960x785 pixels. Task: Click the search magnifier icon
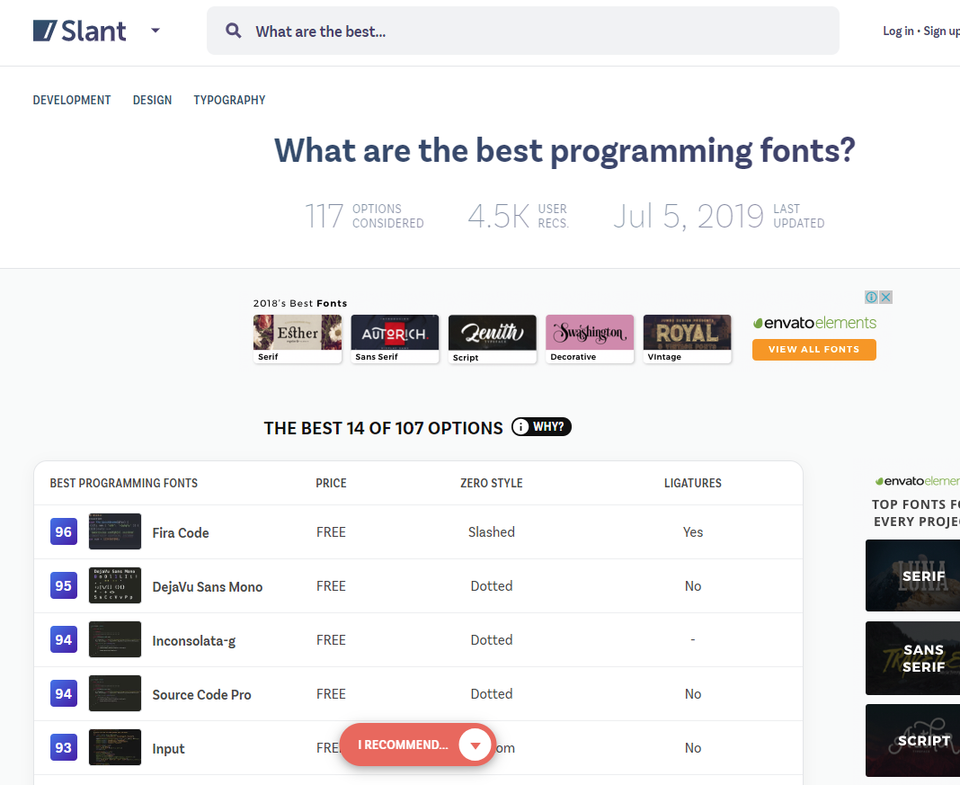pyautogui.click(x=233, y=31)
